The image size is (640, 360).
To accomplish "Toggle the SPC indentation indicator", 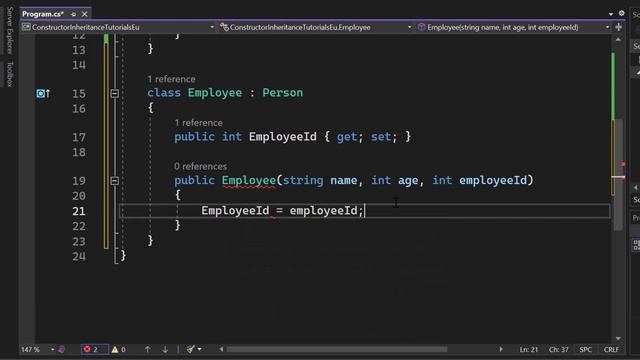I will (585, 349).
